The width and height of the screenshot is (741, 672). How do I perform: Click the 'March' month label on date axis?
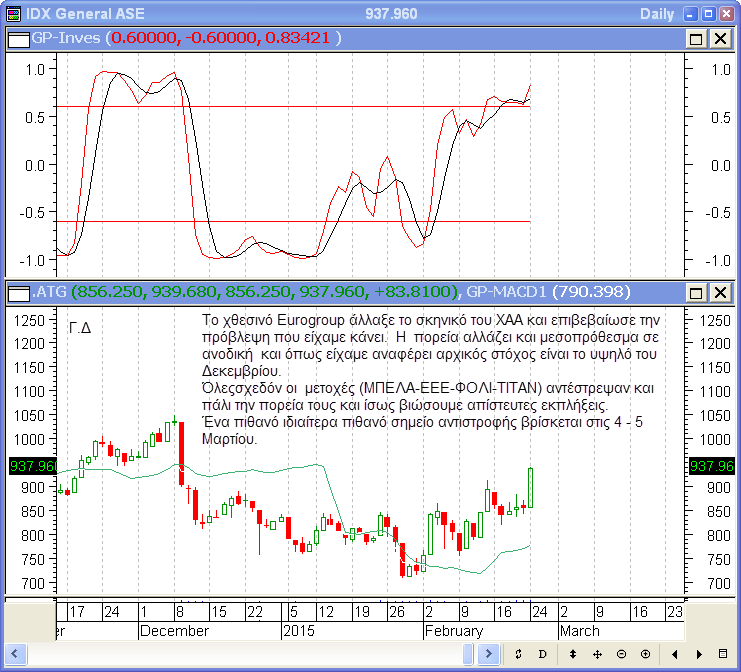[x=579, y=631]
